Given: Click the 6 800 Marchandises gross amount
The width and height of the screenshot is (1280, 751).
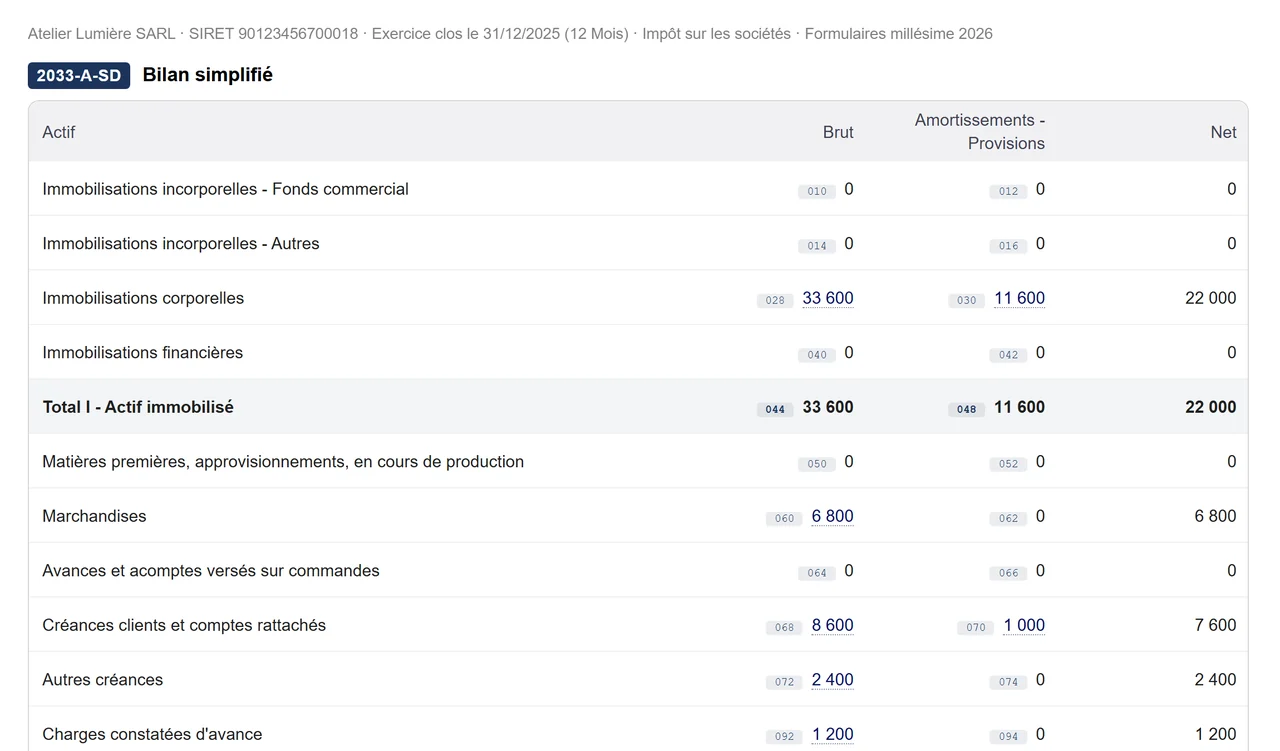Looking at the screenshot, I should click(x=832, y=516).
